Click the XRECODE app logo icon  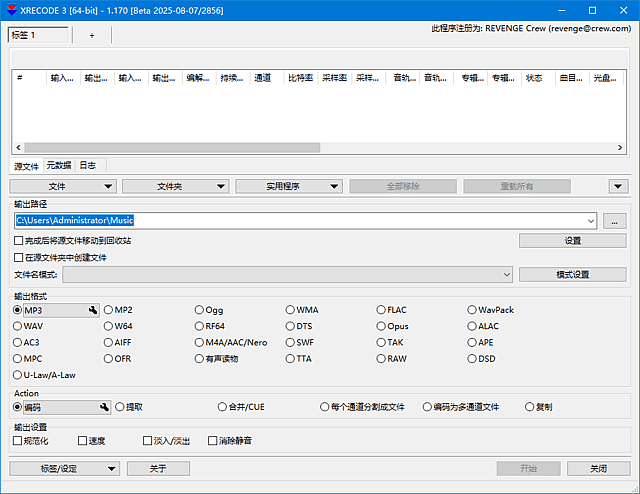coord(11,10)
